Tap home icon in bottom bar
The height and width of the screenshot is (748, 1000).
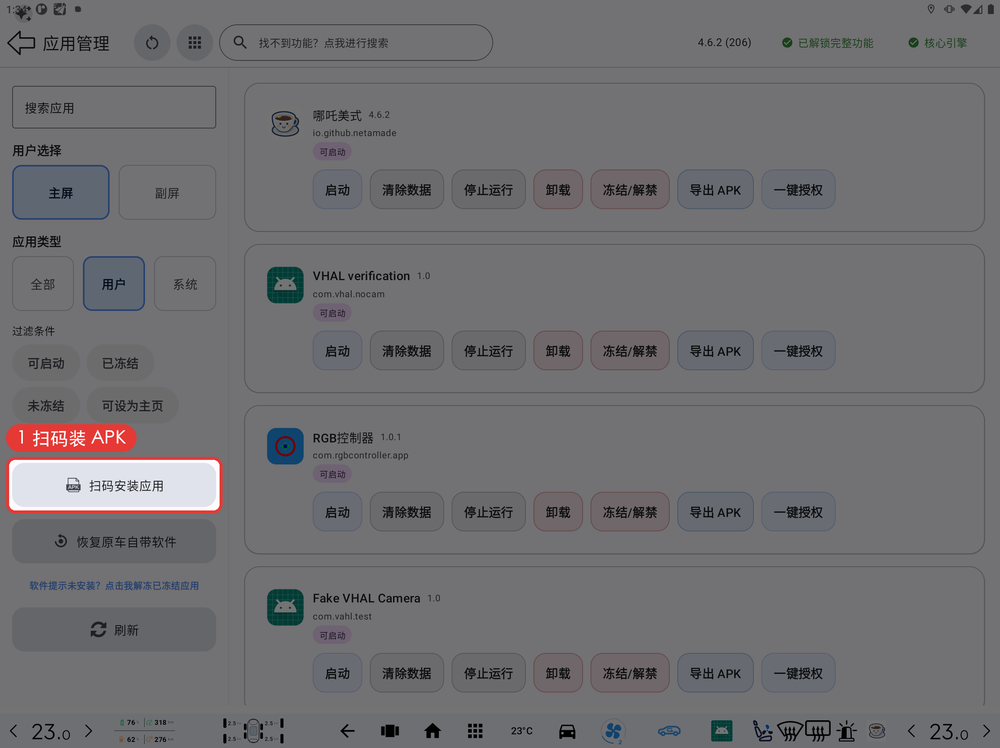click(x=432, y=731)
